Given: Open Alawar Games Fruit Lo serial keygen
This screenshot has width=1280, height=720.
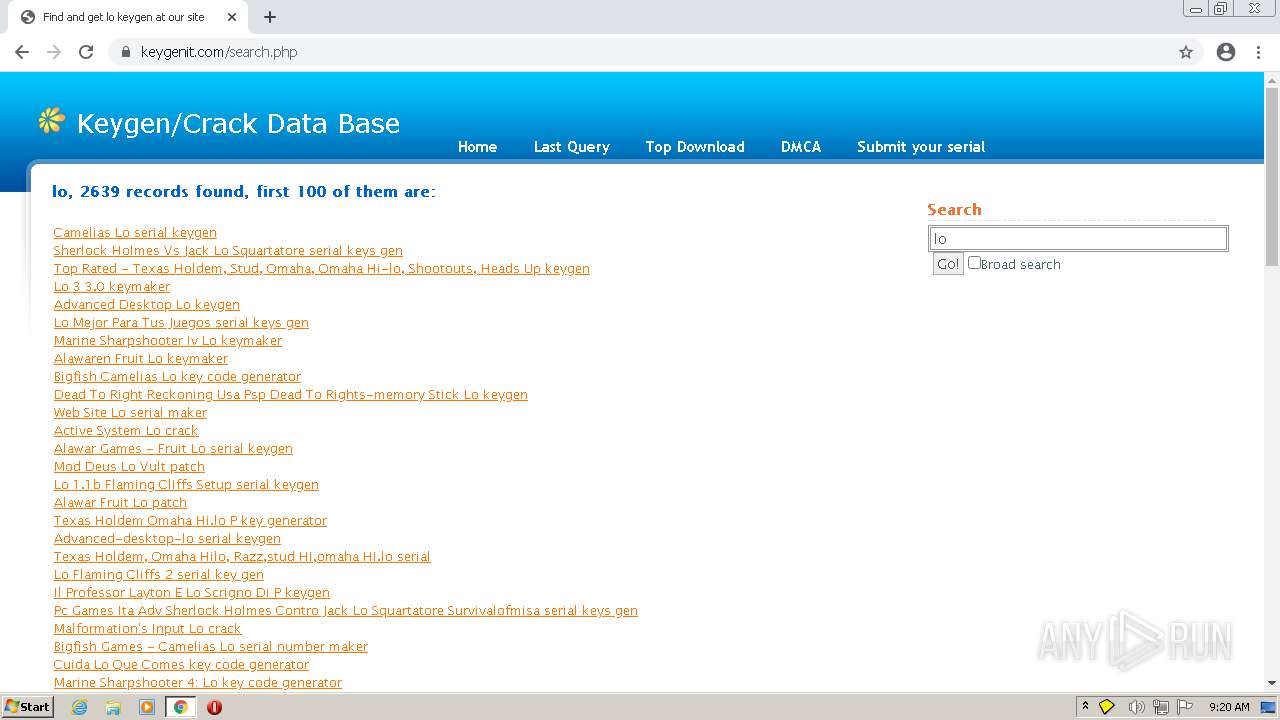Looking at the screenshot, I should tap(173, 449).
